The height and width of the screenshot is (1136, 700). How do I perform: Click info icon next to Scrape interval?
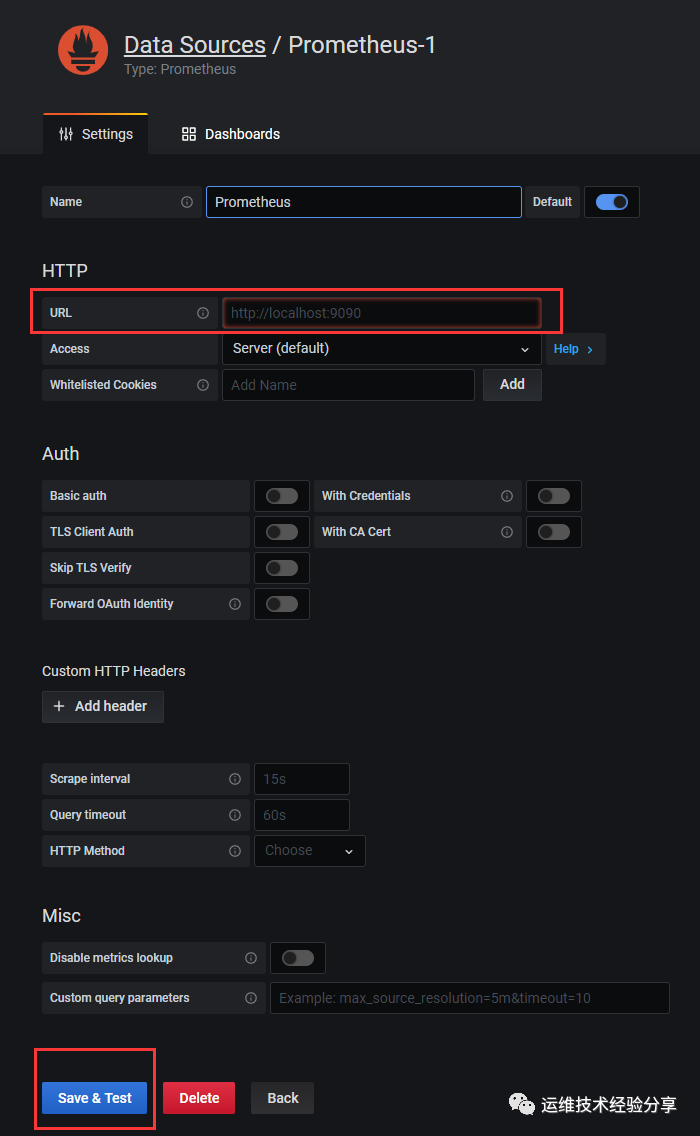(235, 779)
